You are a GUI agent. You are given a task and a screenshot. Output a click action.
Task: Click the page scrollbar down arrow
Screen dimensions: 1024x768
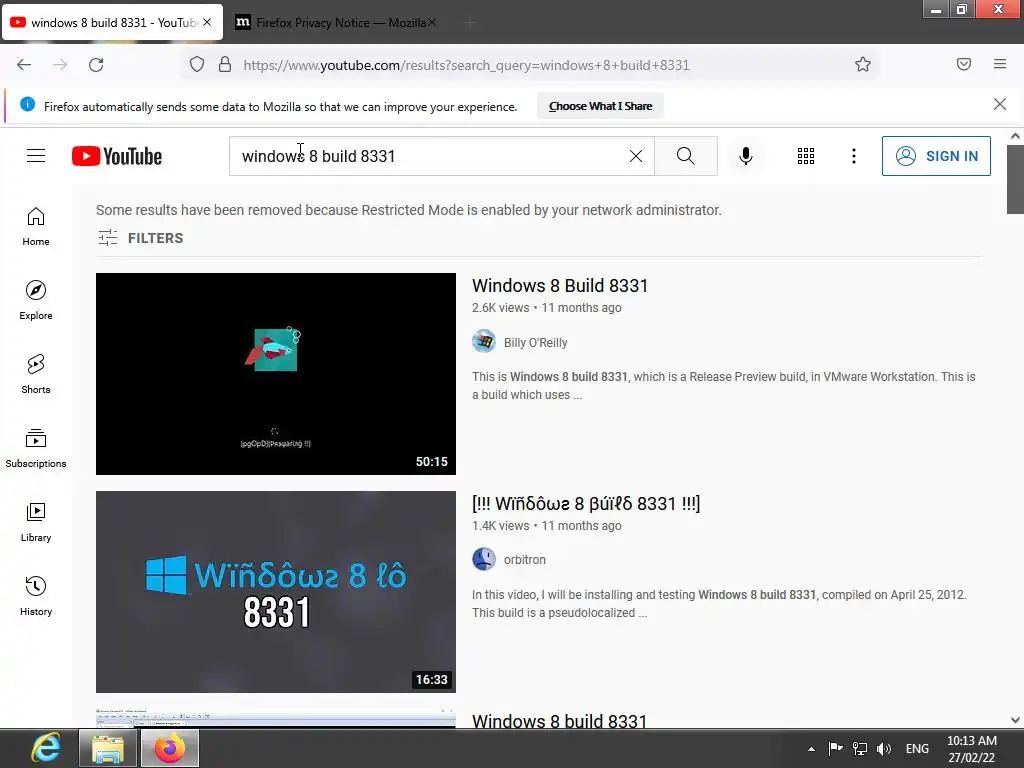pos(1015,720)
